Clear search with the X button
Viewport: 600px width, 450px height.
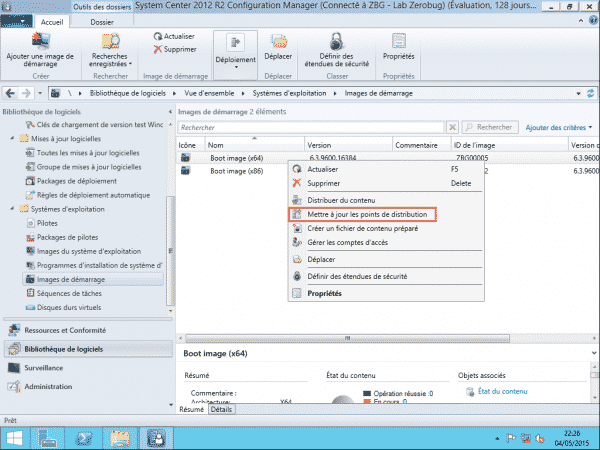452,127
